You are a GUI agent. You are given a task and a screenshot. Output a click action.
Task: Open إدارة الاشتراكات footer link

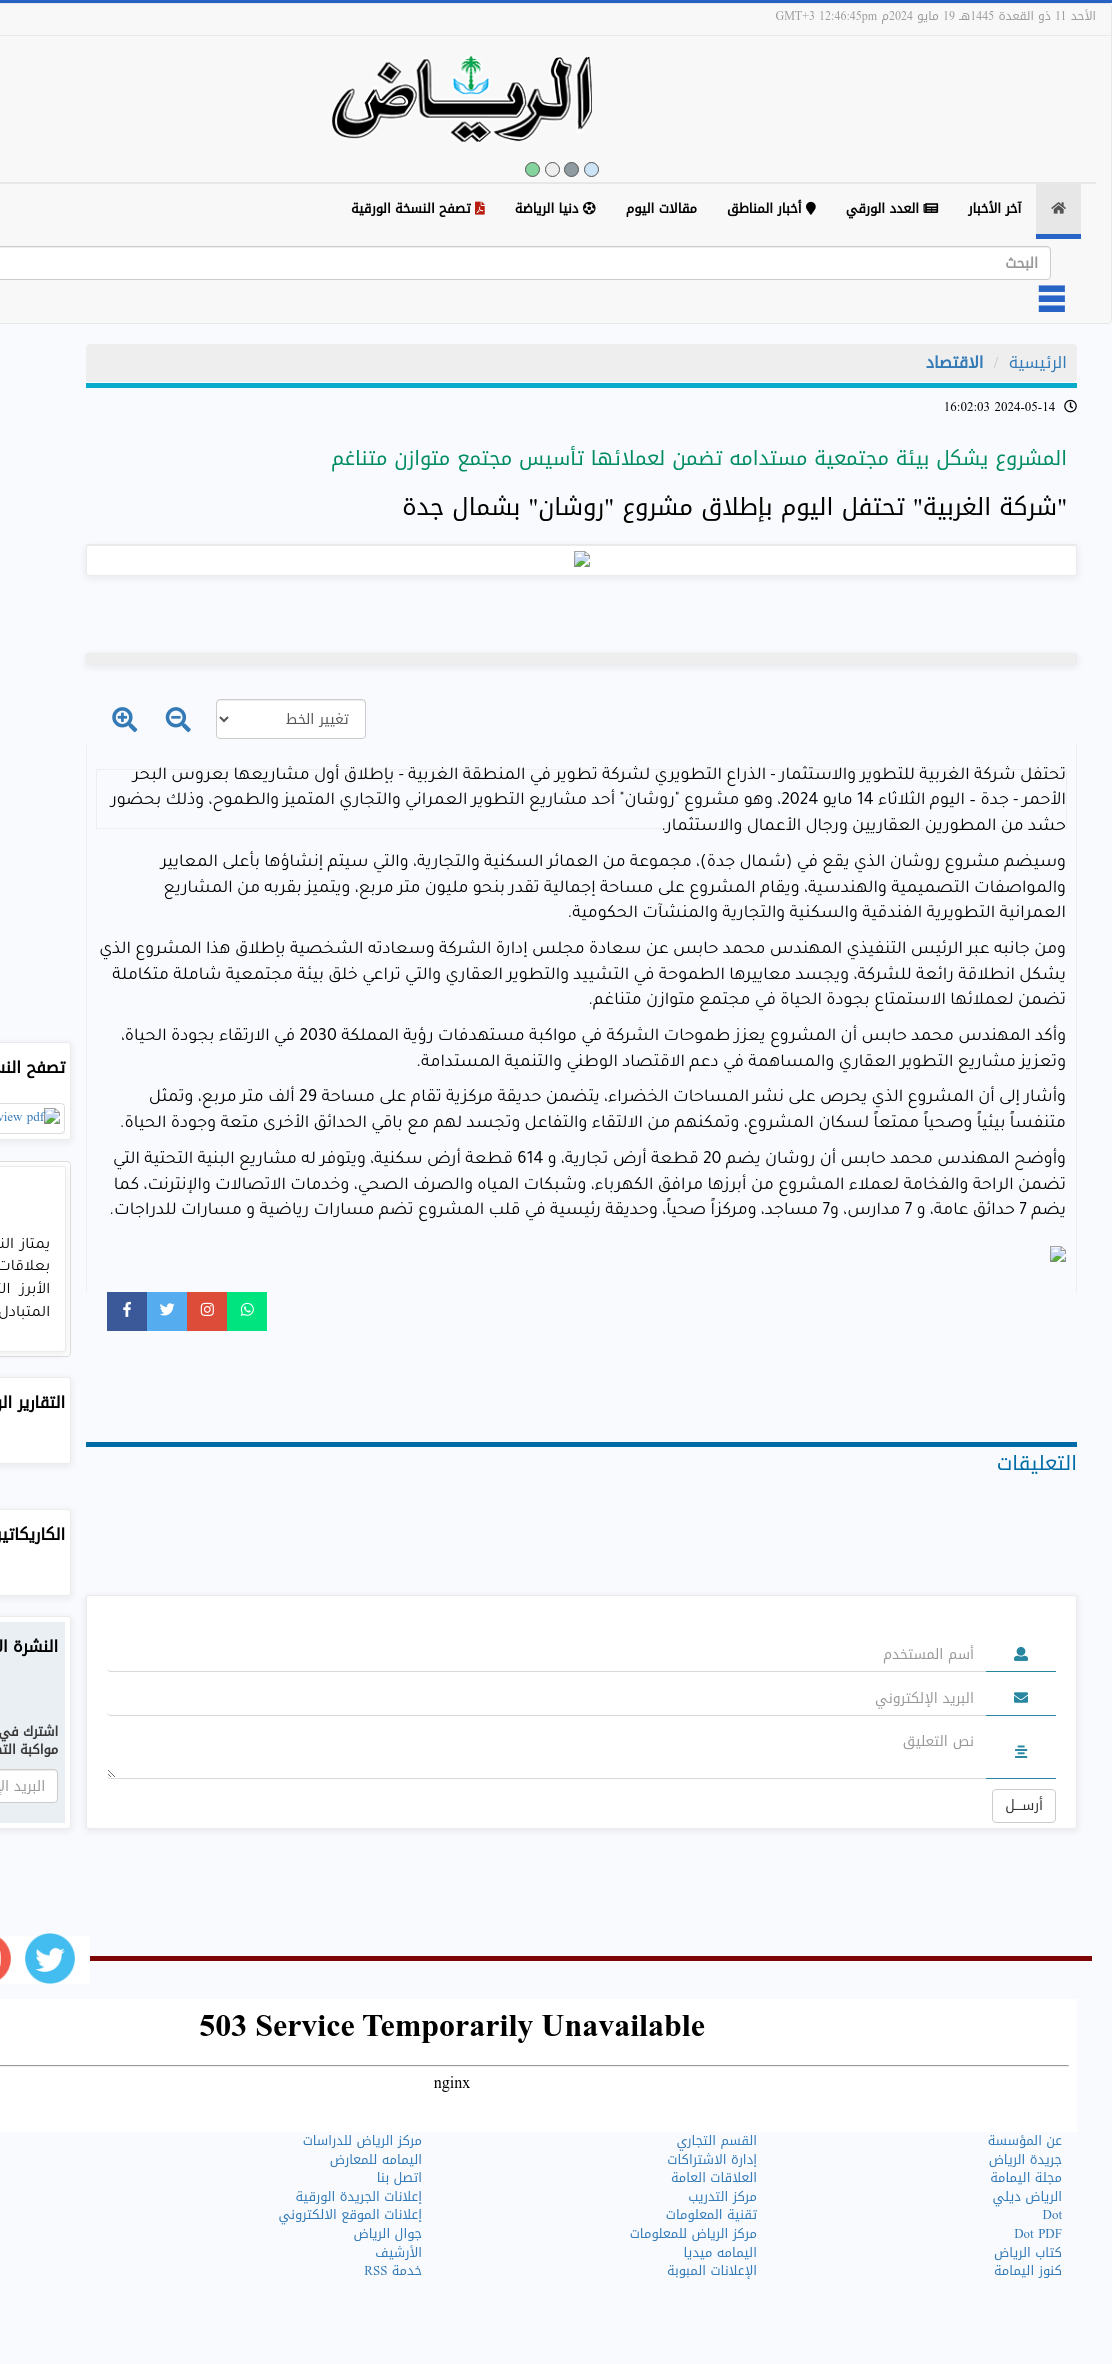point(712,2159)
